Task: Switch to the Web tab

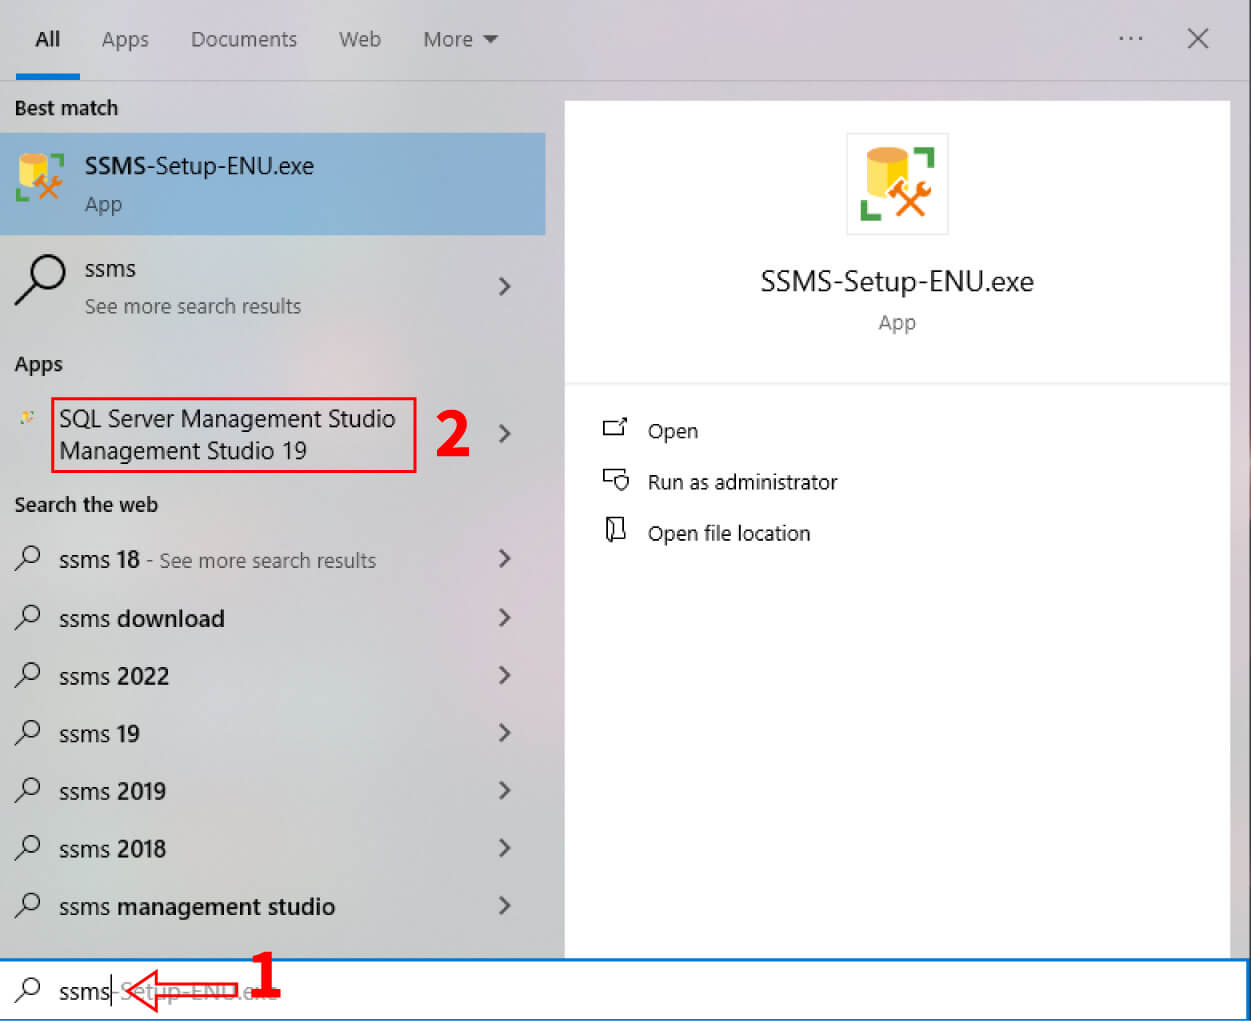Action: 359,39
